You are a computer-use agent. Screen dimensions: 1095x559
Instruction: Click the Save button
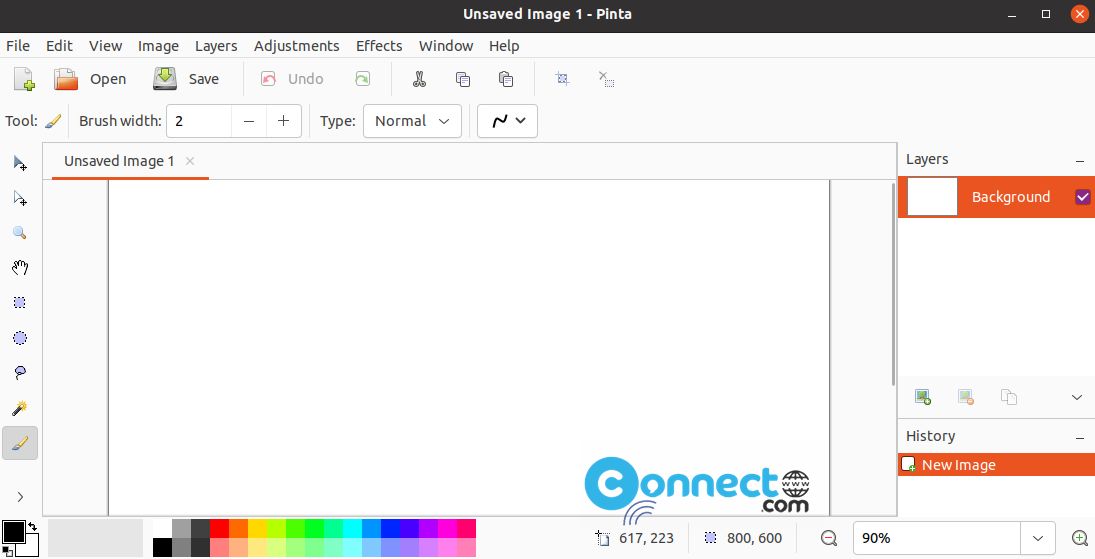pyautogui.click(x=186, y=79)
